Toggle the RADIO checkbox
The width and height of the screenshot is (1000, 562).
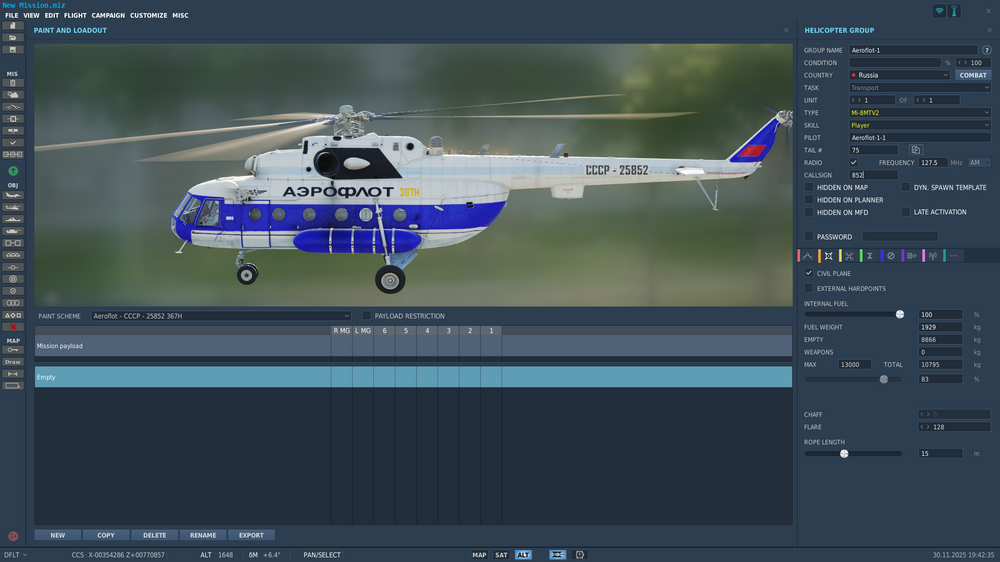coord(853,162)
